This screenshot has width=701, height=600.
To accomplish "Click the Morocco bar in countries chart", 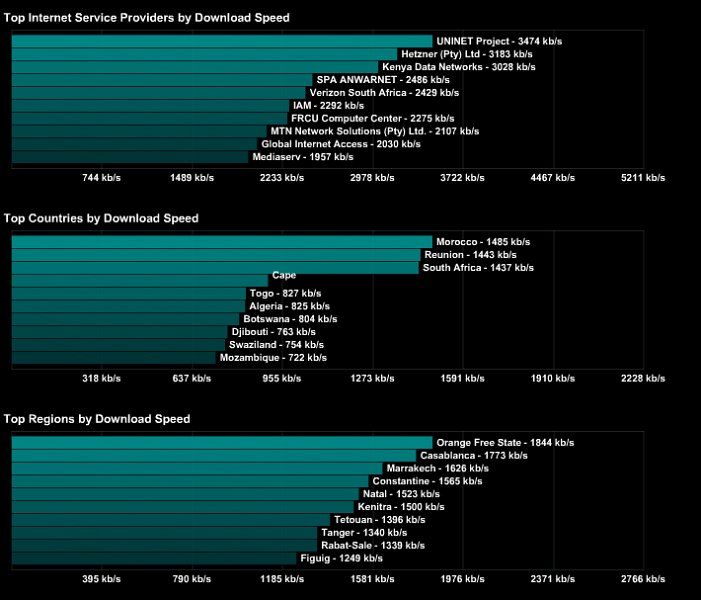I will [222, 242].
